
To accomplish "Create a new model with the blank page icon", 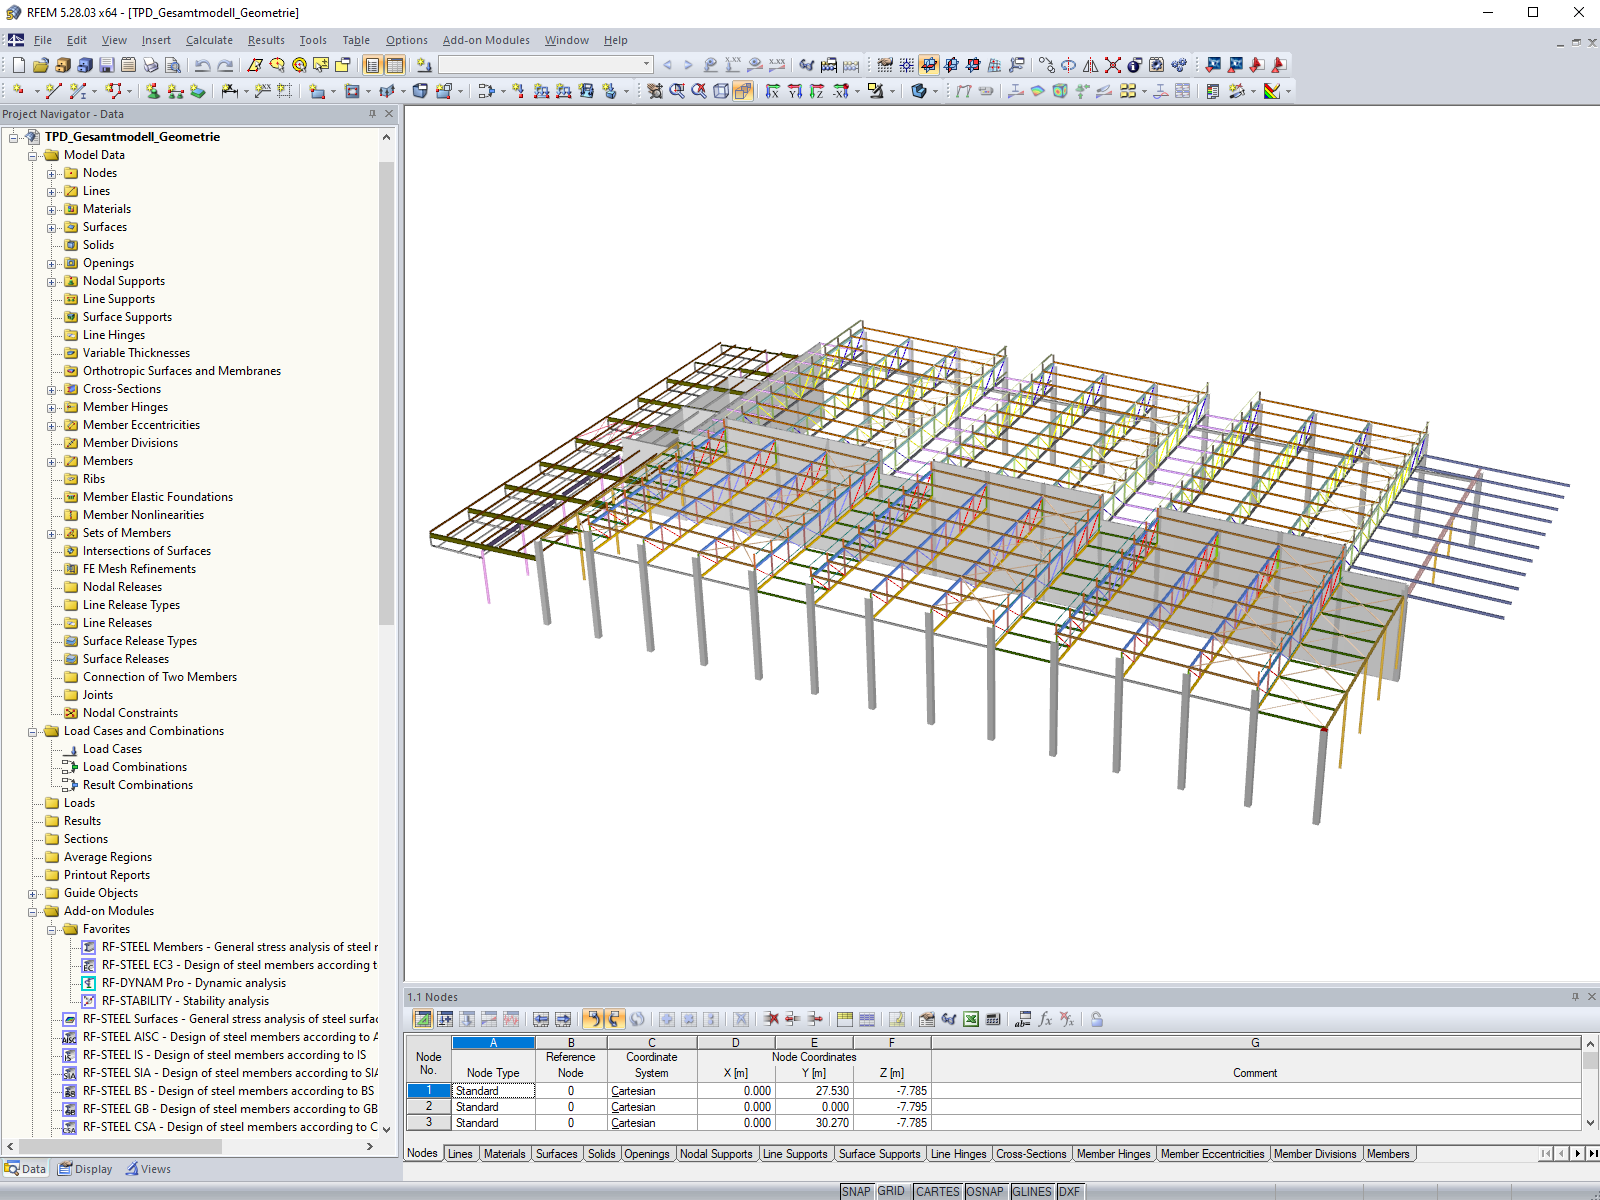I will 19,65.
